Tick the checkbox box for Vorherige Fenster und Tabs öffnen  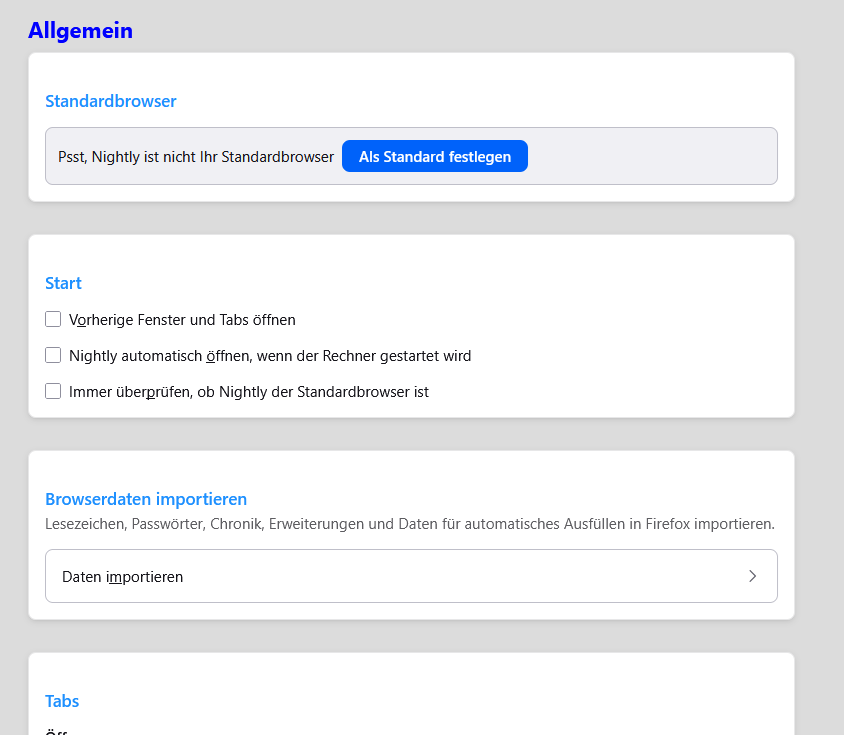click(53, 319)
